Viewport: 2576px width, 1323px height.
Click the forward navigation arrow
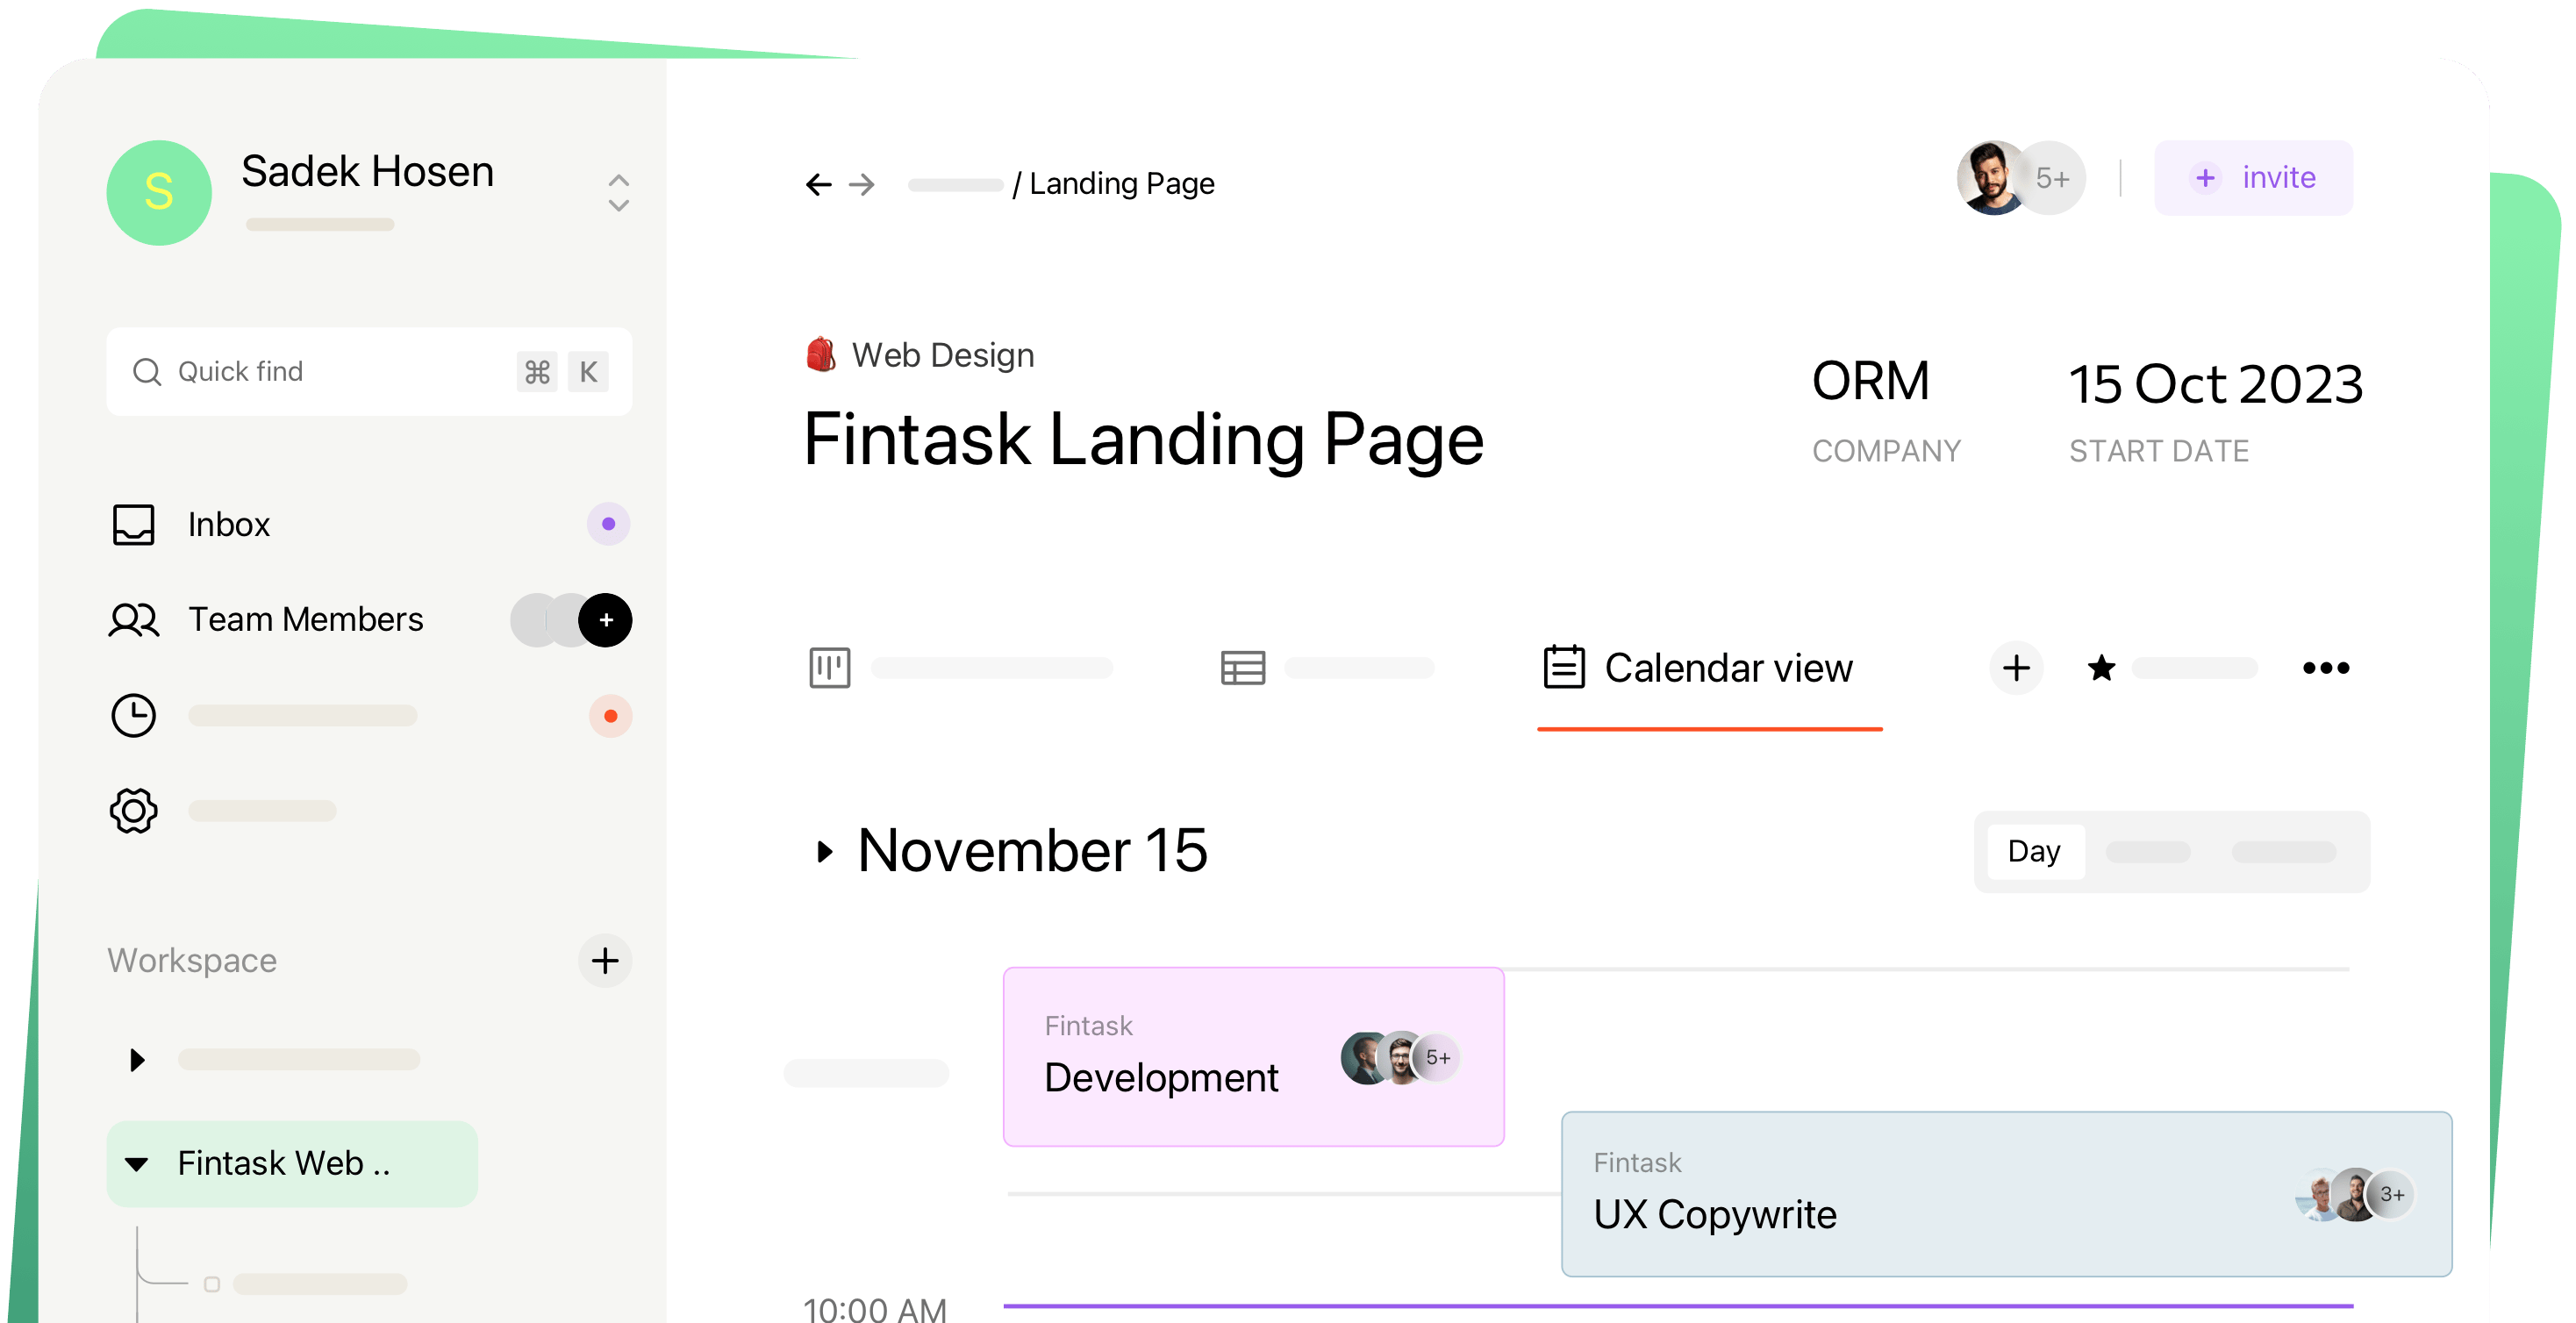click(861, 184)
